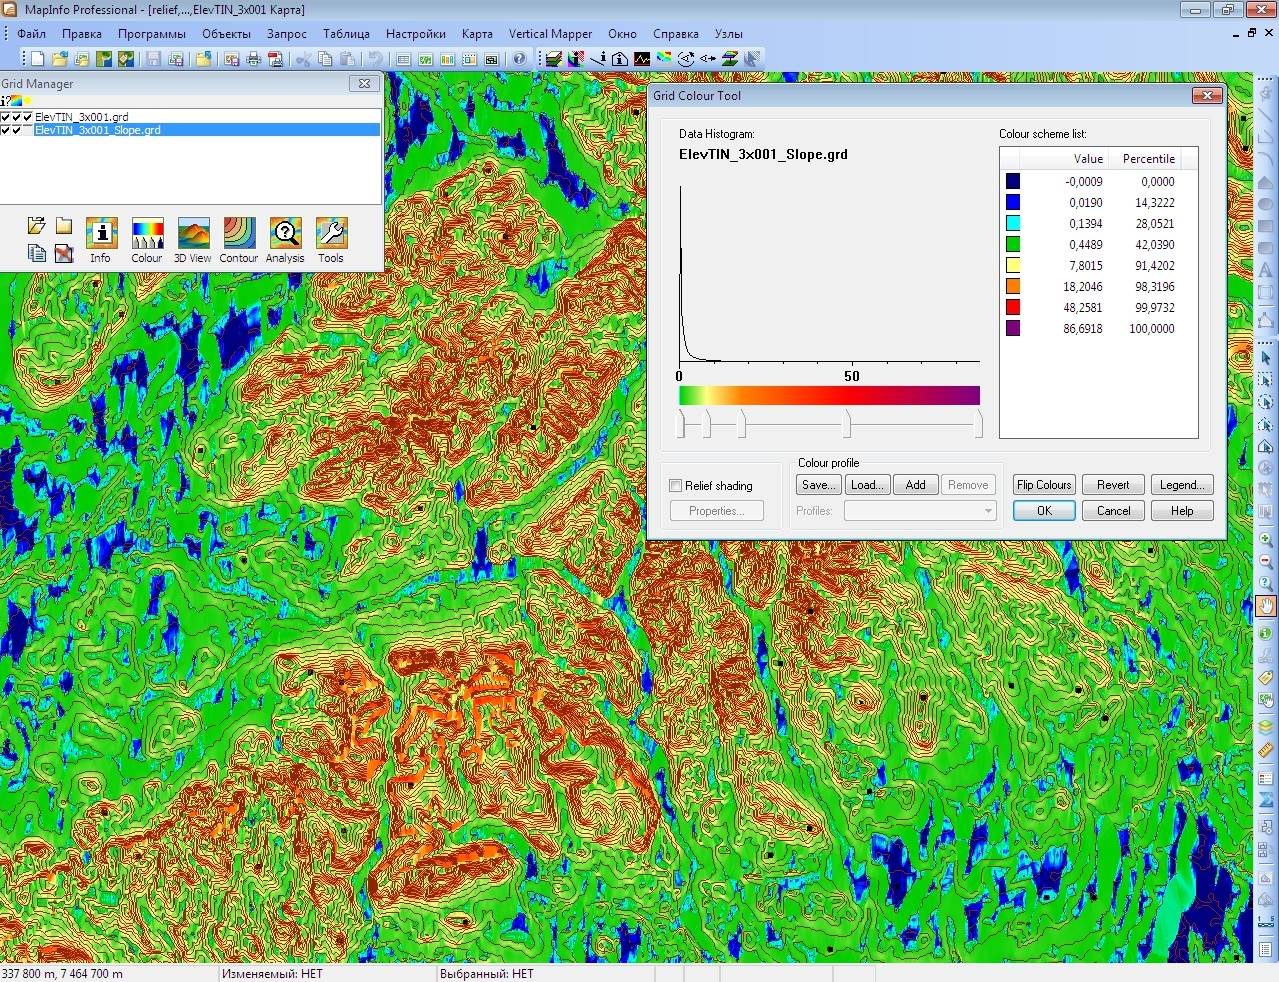Click the Legend... button
The width and height of the screenshot is (1279, 982).
(x=1182, y=485)
